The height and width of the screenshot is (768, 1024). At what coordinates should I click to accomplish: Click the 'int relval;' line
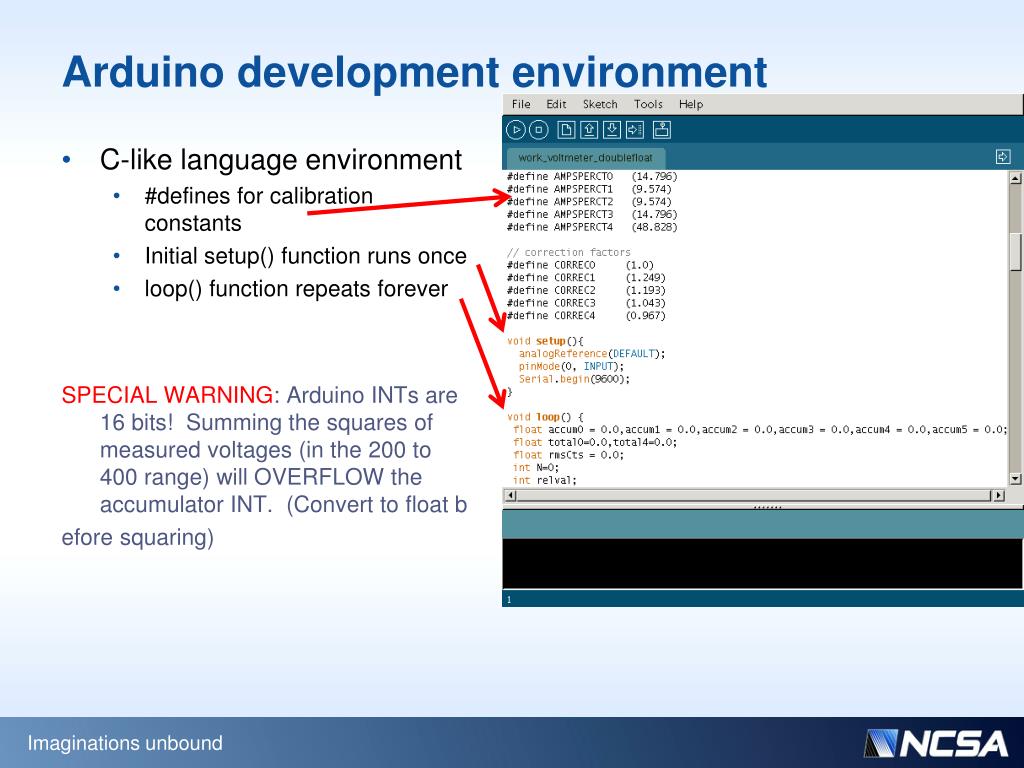coord(545,480)
